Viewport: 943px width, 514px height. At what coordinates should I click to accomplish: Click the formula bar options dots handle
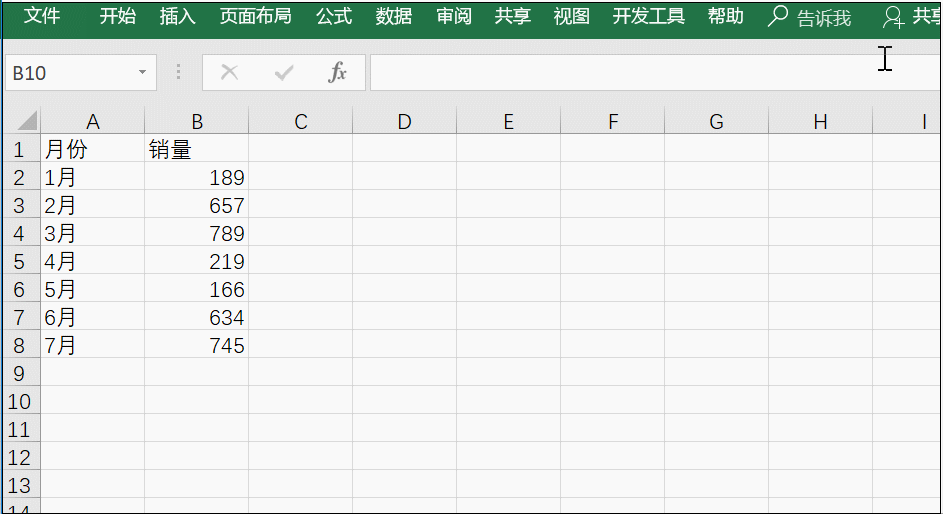[179, 72]
